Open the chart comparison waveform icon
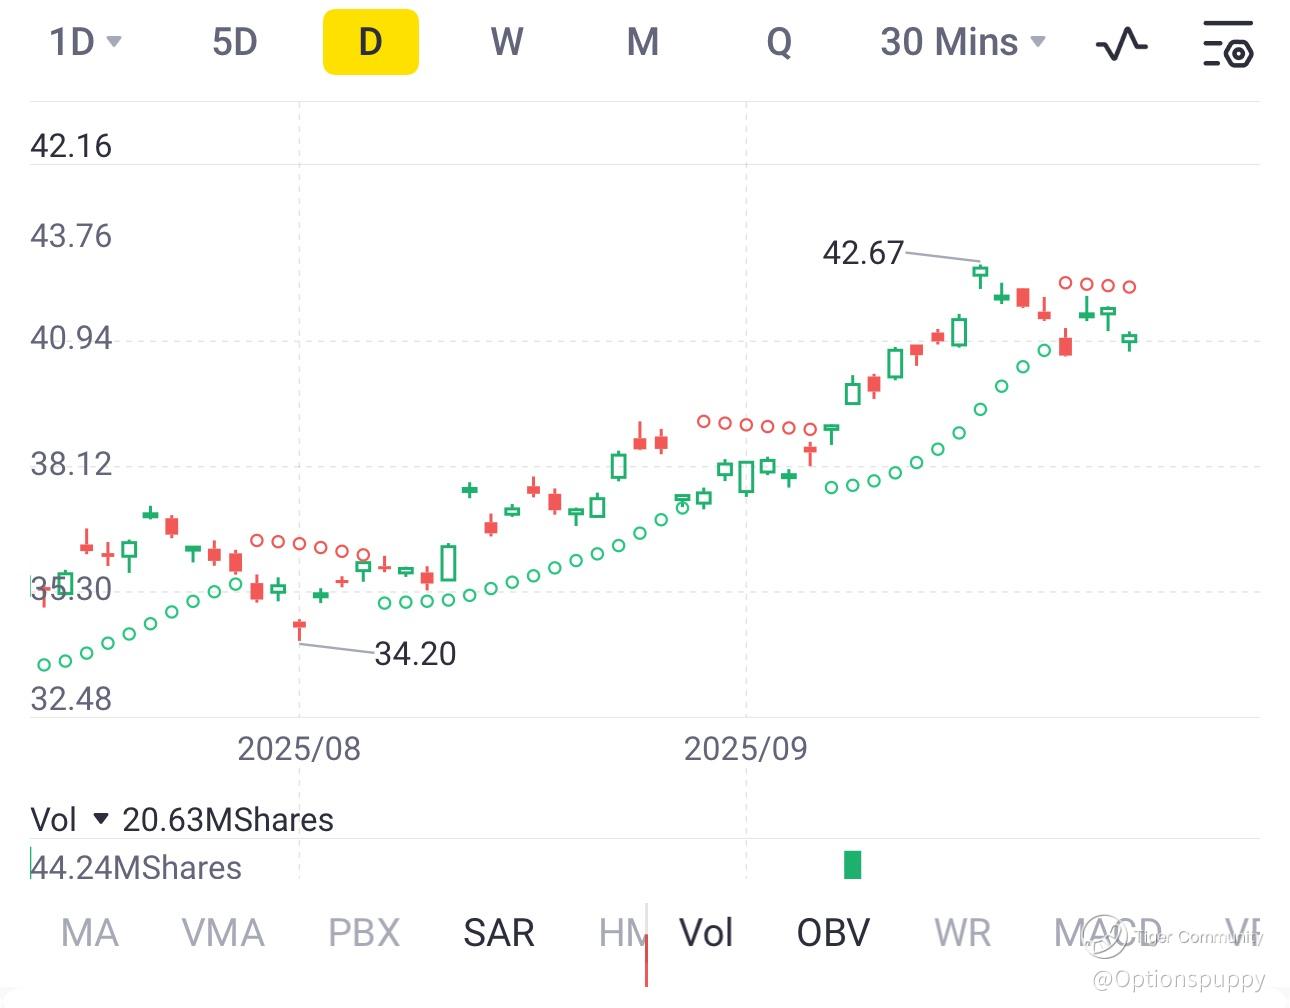The image size is (1290, 1008). 1121,43
